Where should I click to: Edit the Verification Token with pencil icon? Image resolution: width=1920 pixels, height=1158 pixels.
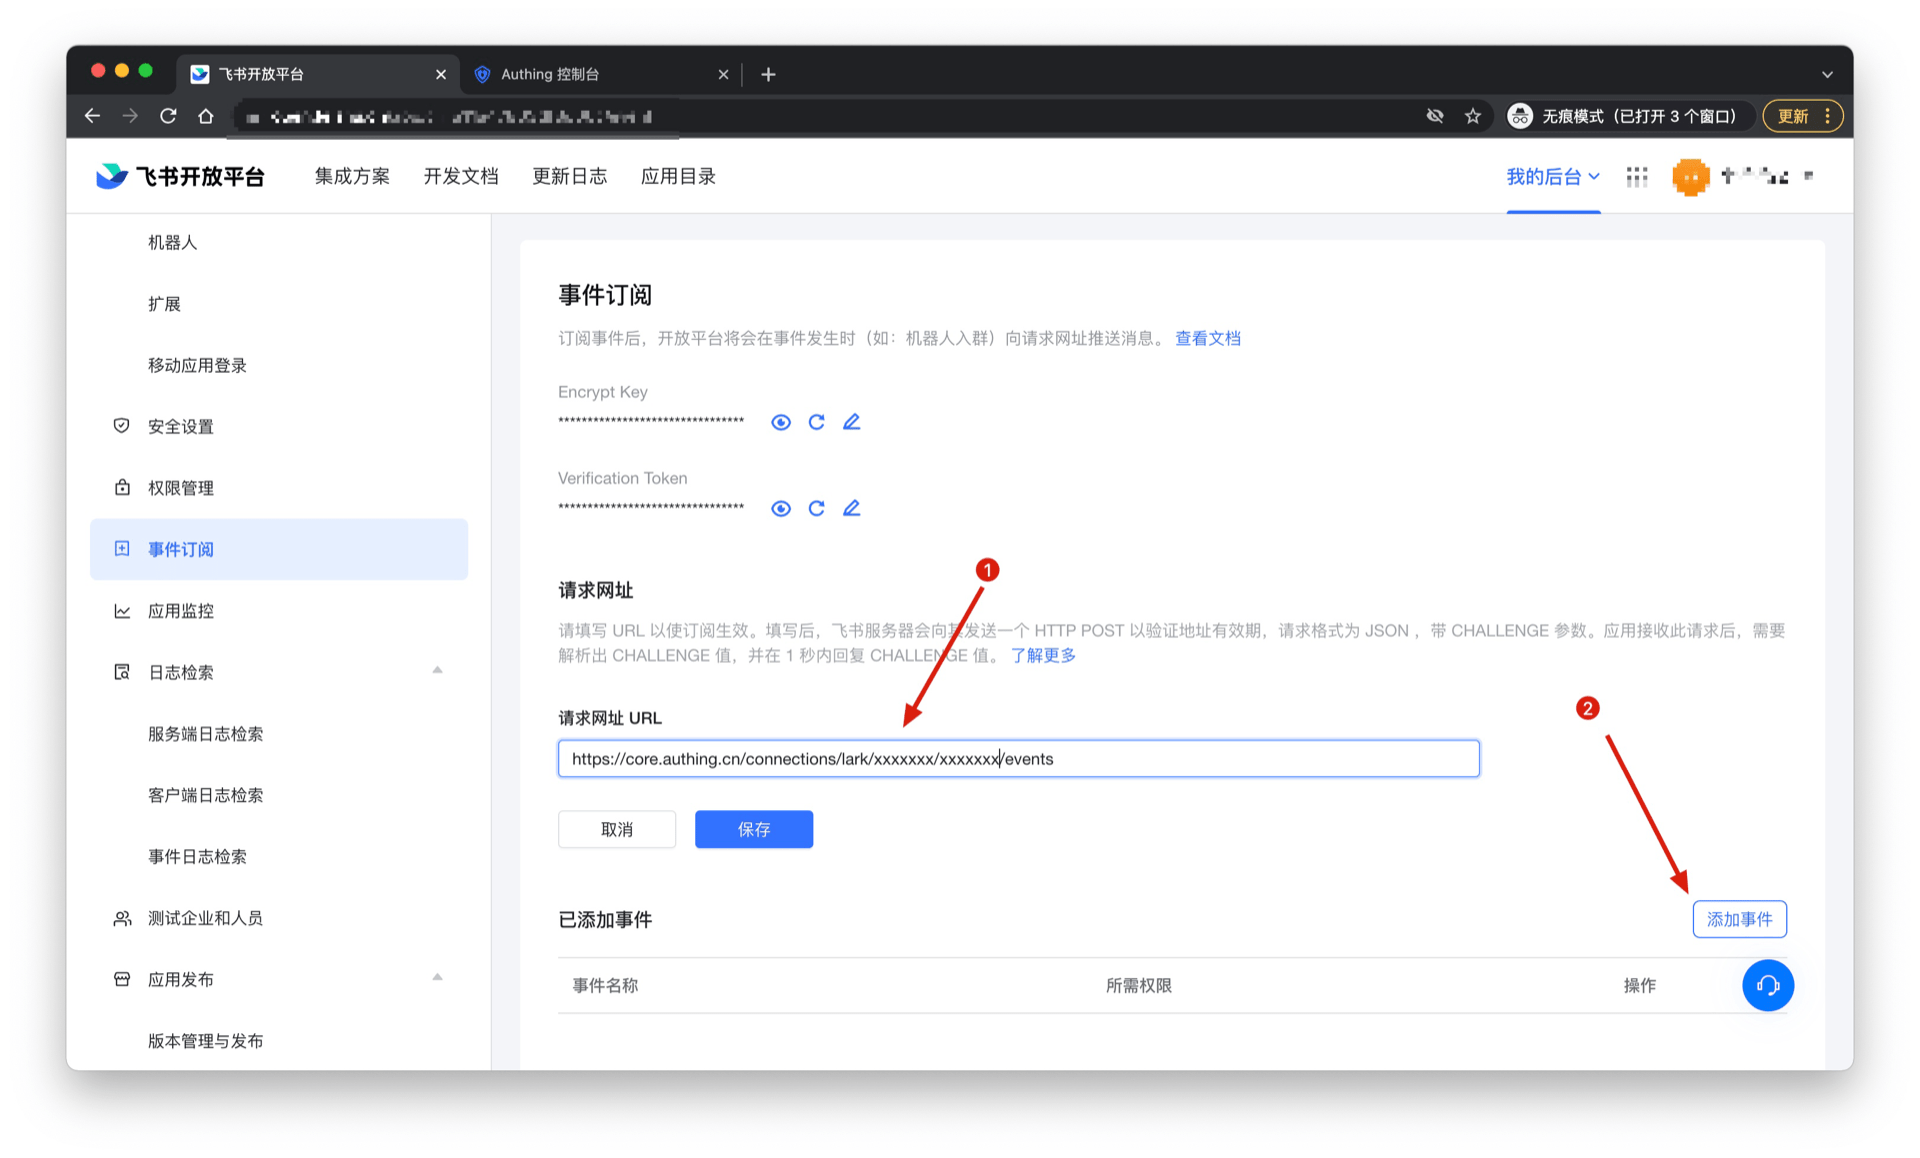coord(851,508)
